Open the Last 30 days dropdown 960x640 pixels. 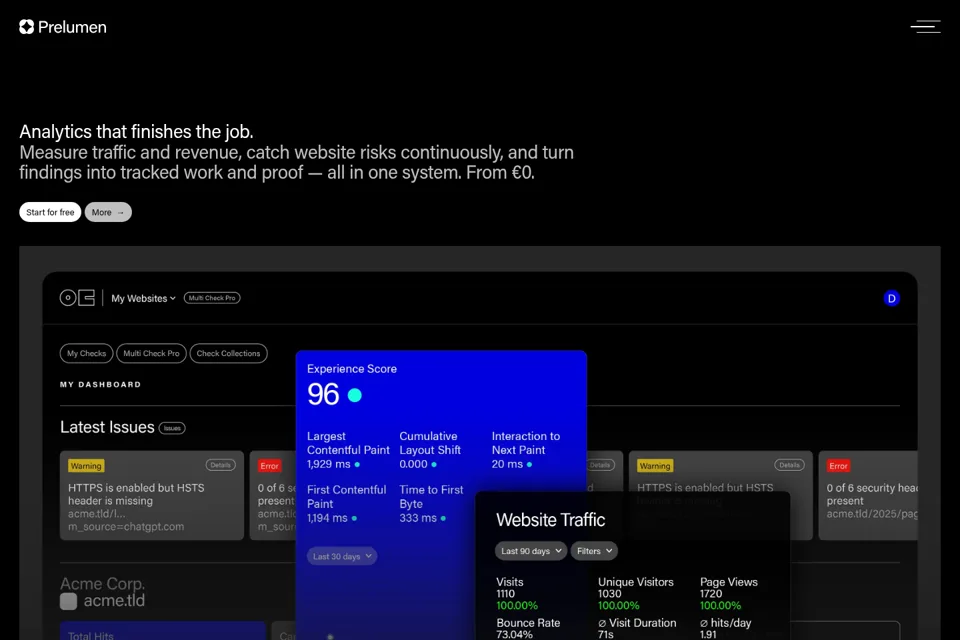[x=342, y=556]
